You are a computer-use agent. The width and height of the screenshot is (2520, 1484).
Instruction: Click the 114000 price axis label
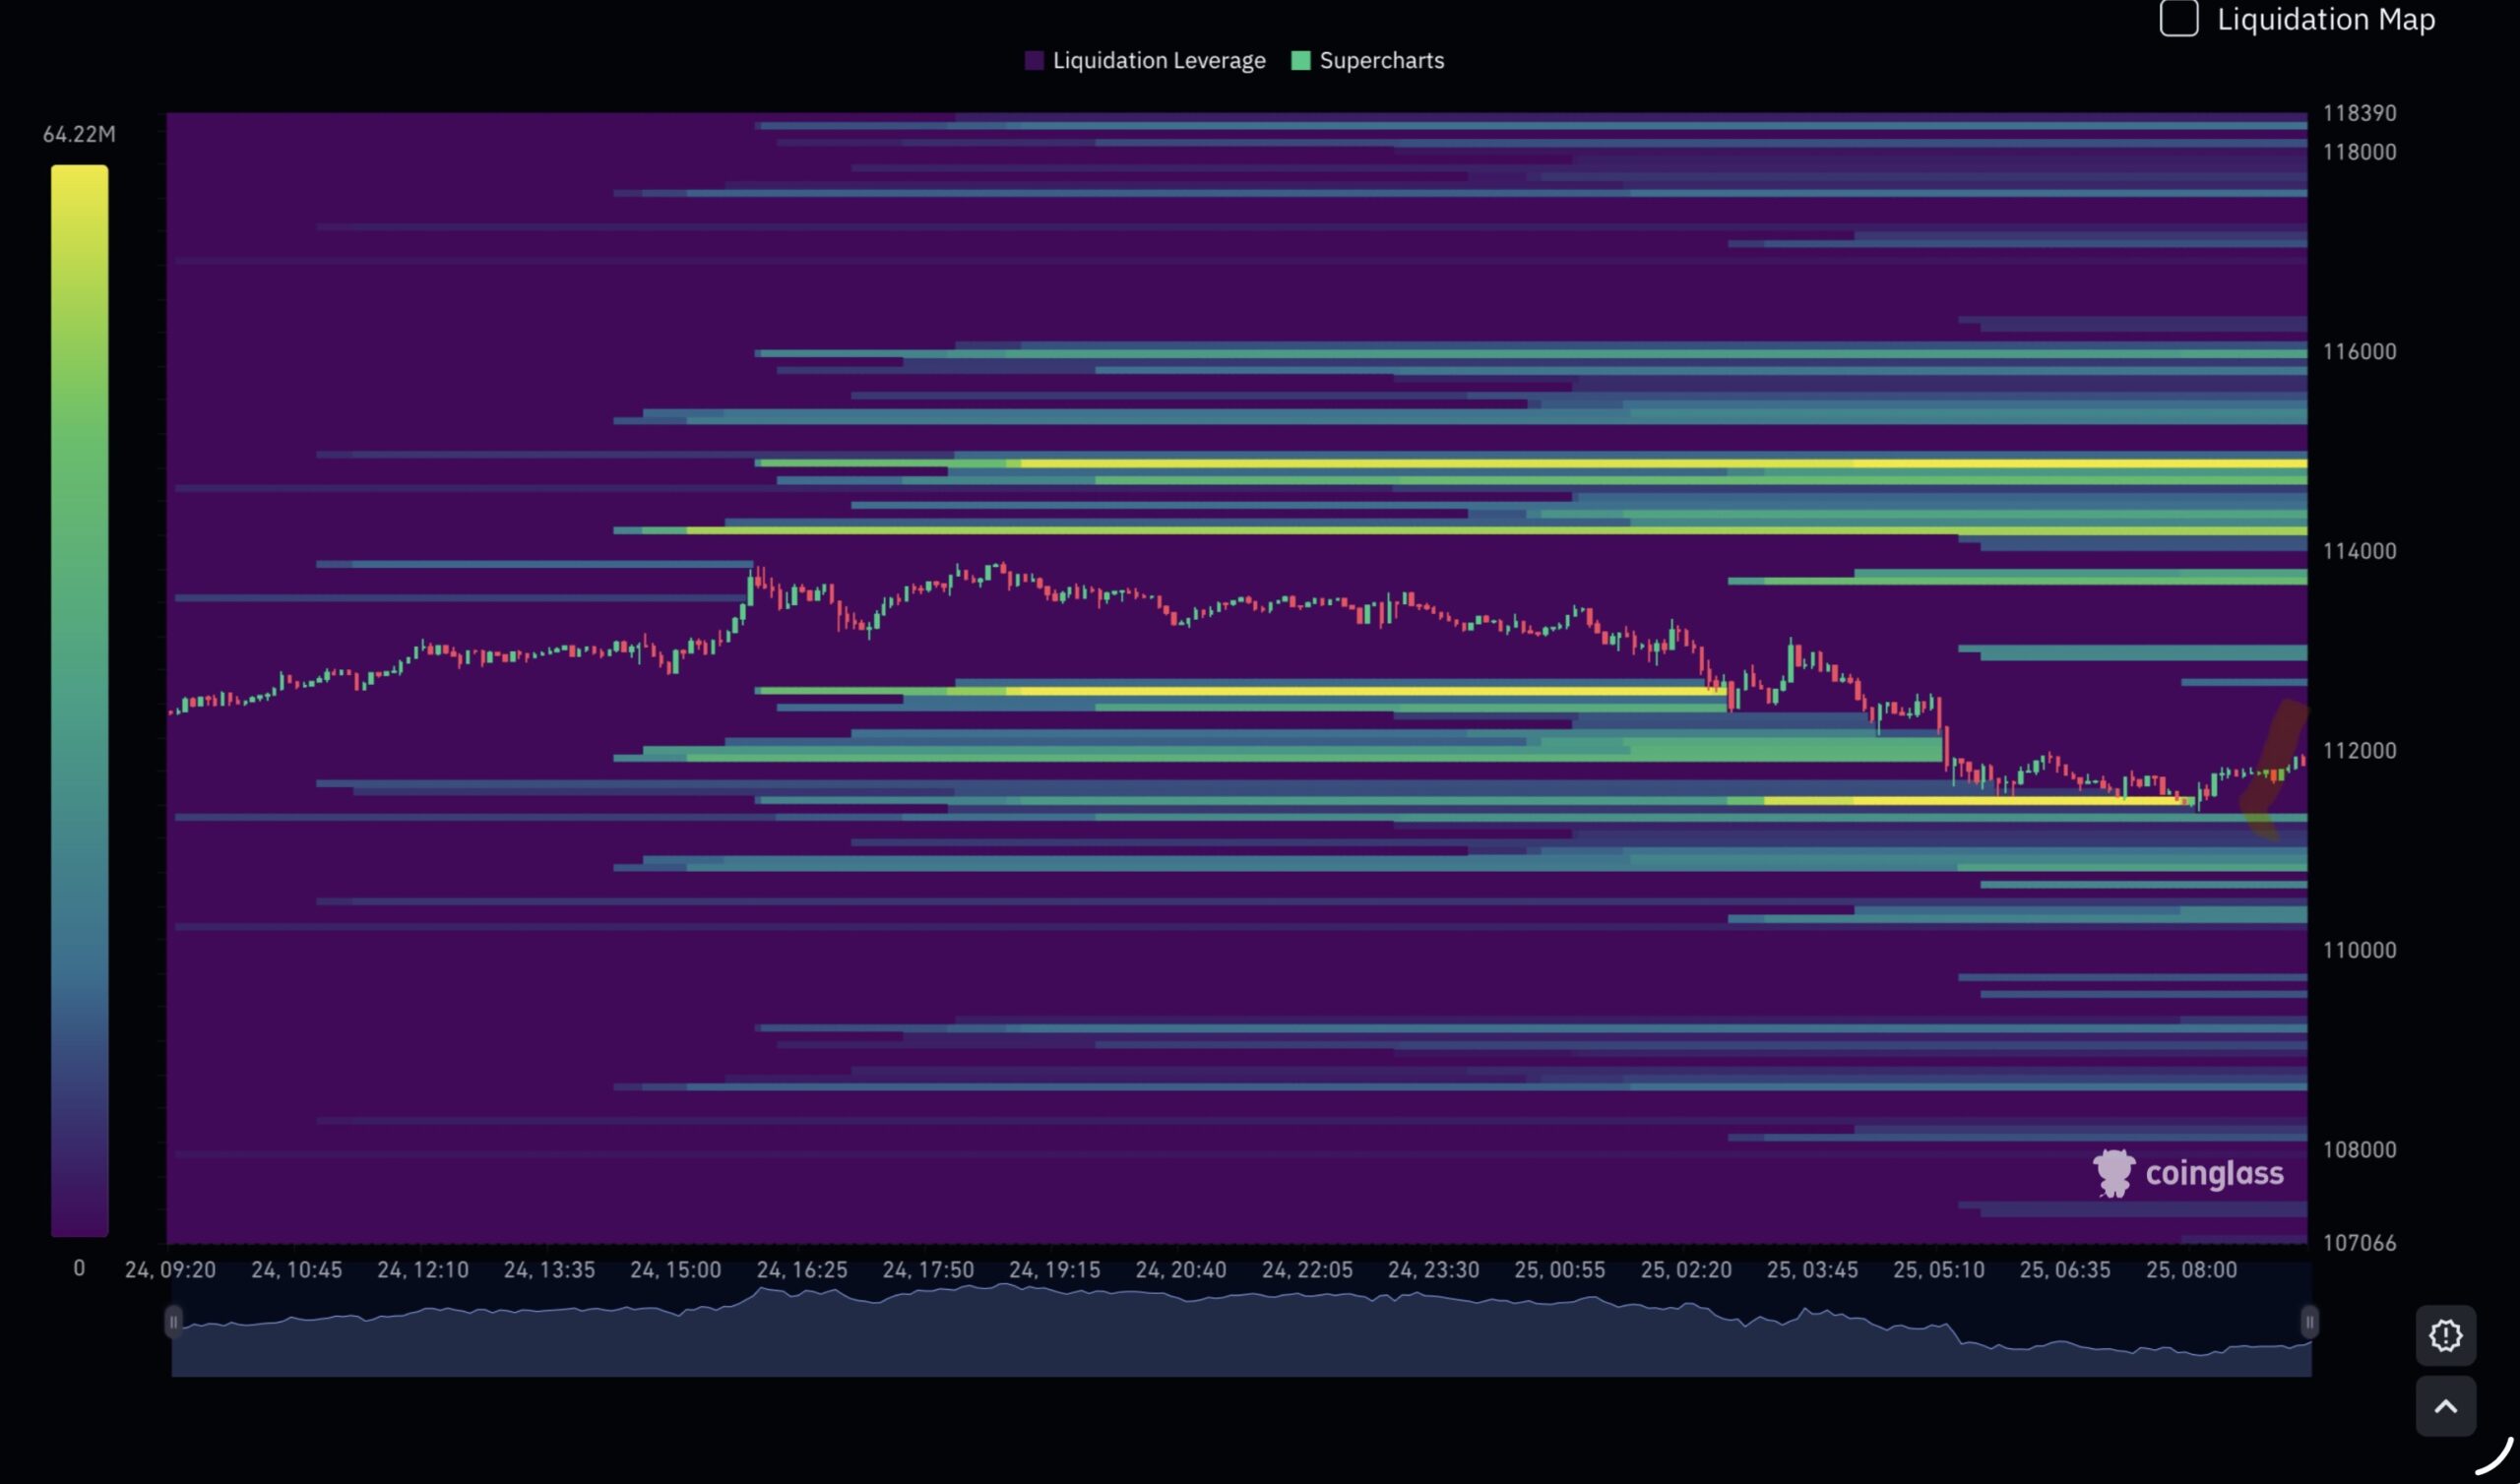click(2359, 551)
